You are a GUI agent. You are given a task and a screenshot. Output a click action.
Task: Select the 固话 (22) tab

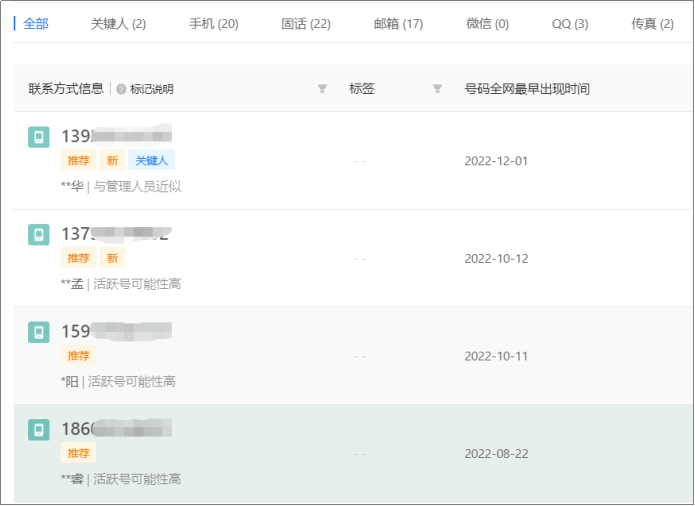[x=306, y=23]
